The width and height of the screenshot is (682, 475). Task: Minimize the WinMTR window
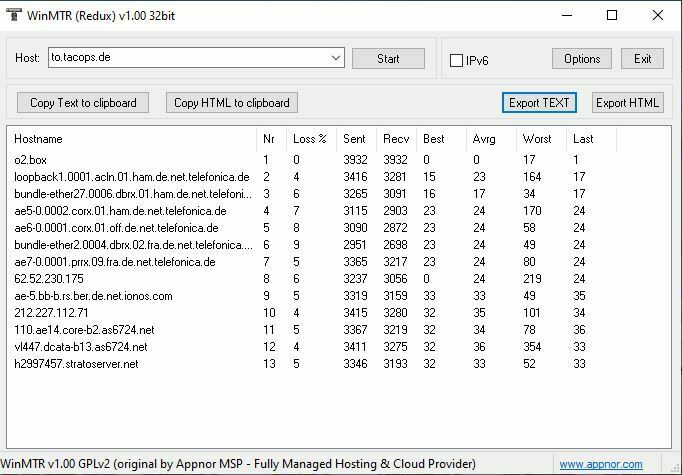567,15
